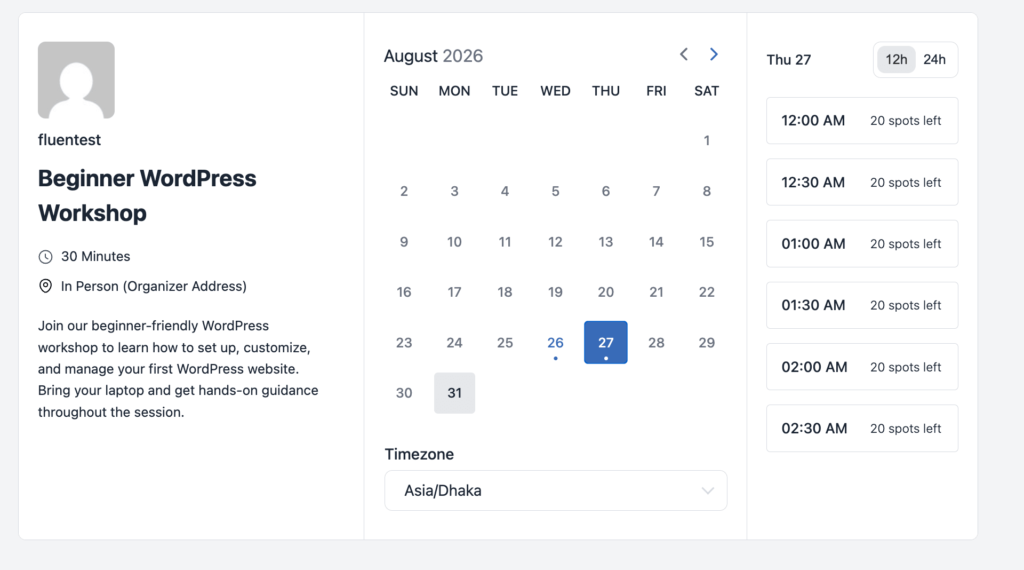
Task: Click the Timezone label
Action: coord(419,454)
